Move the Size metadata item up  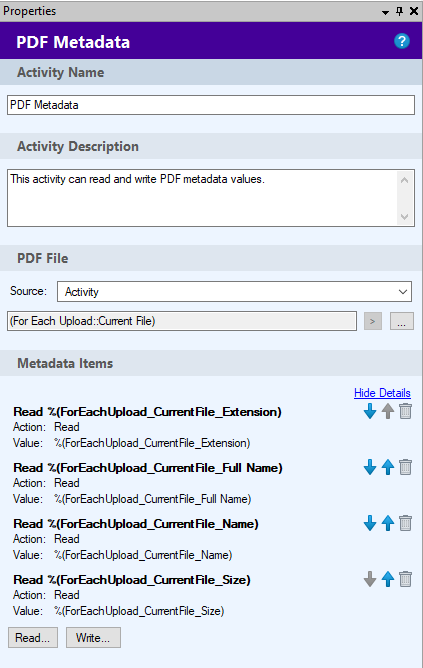point(388,579)
